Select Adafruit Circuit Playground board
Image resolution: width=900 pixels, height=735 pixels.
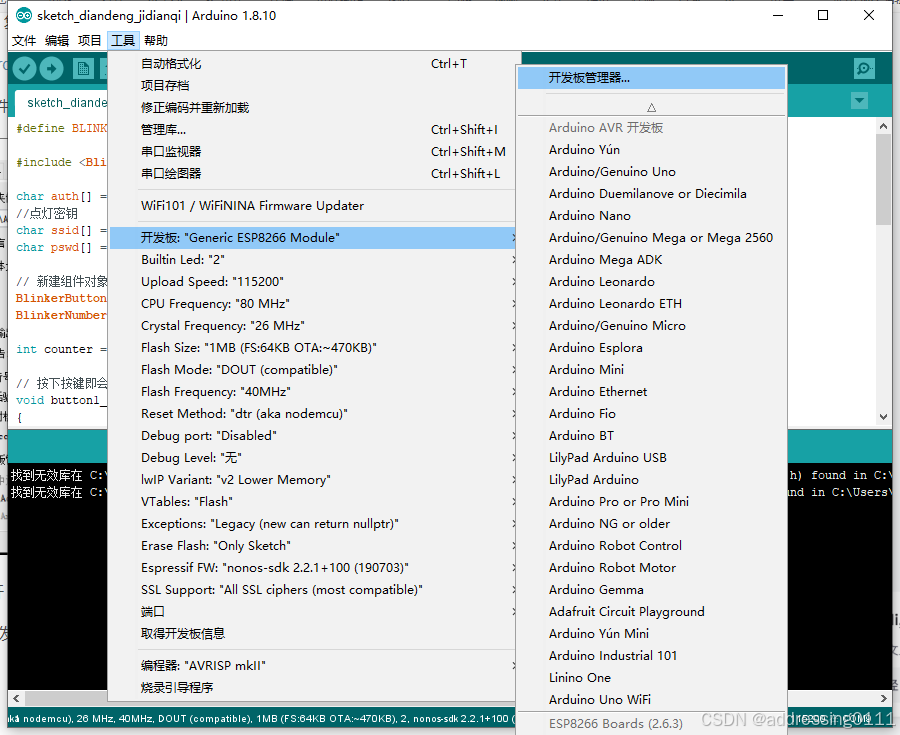pos(651,612)
